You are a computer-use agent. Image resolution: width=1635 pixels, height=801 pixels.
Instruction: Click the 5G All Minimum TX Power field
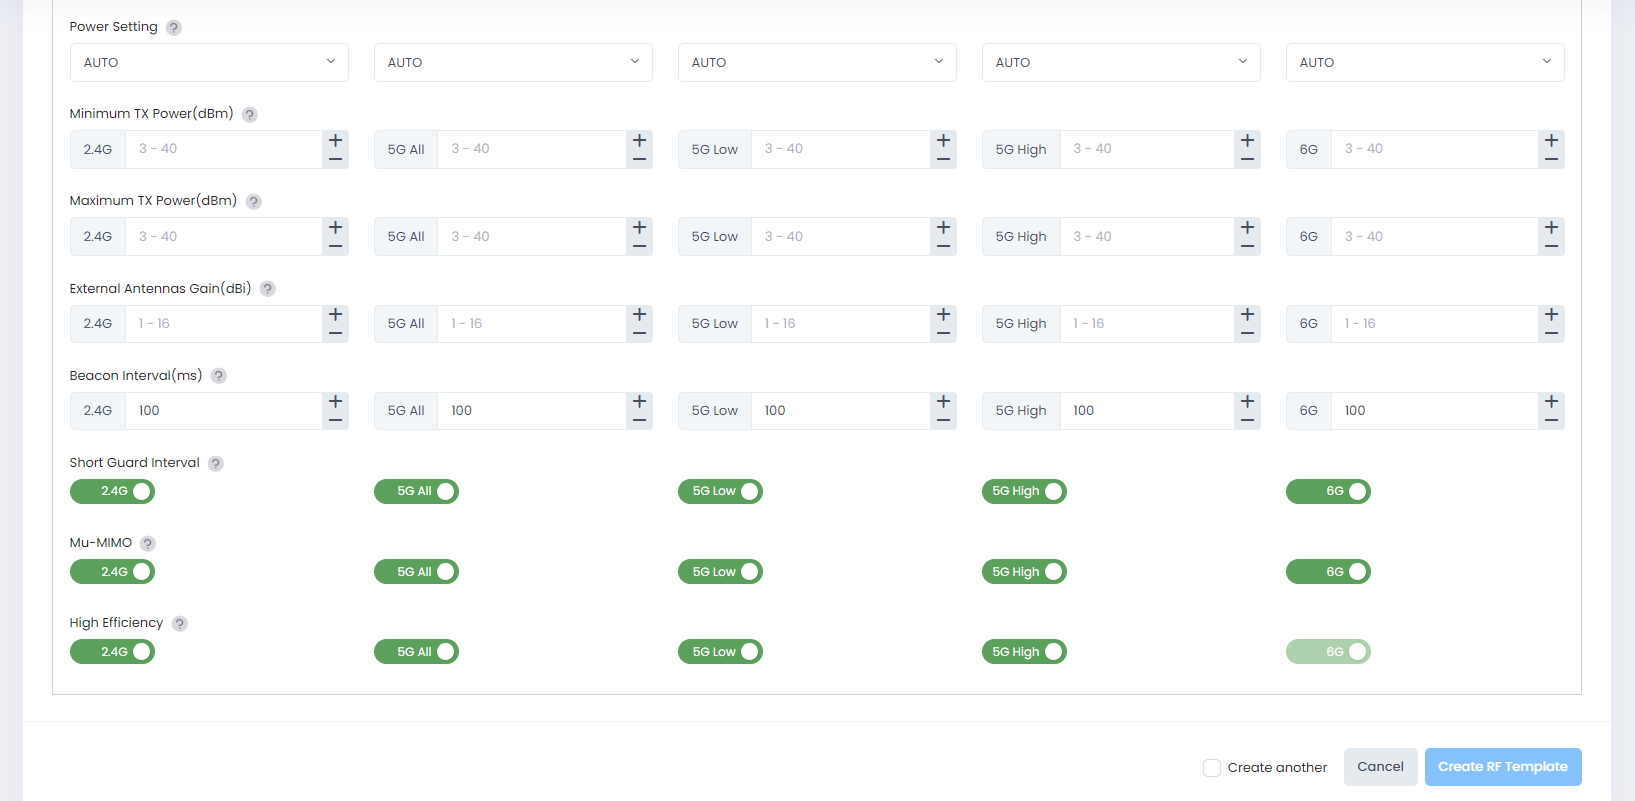(531, 149)
